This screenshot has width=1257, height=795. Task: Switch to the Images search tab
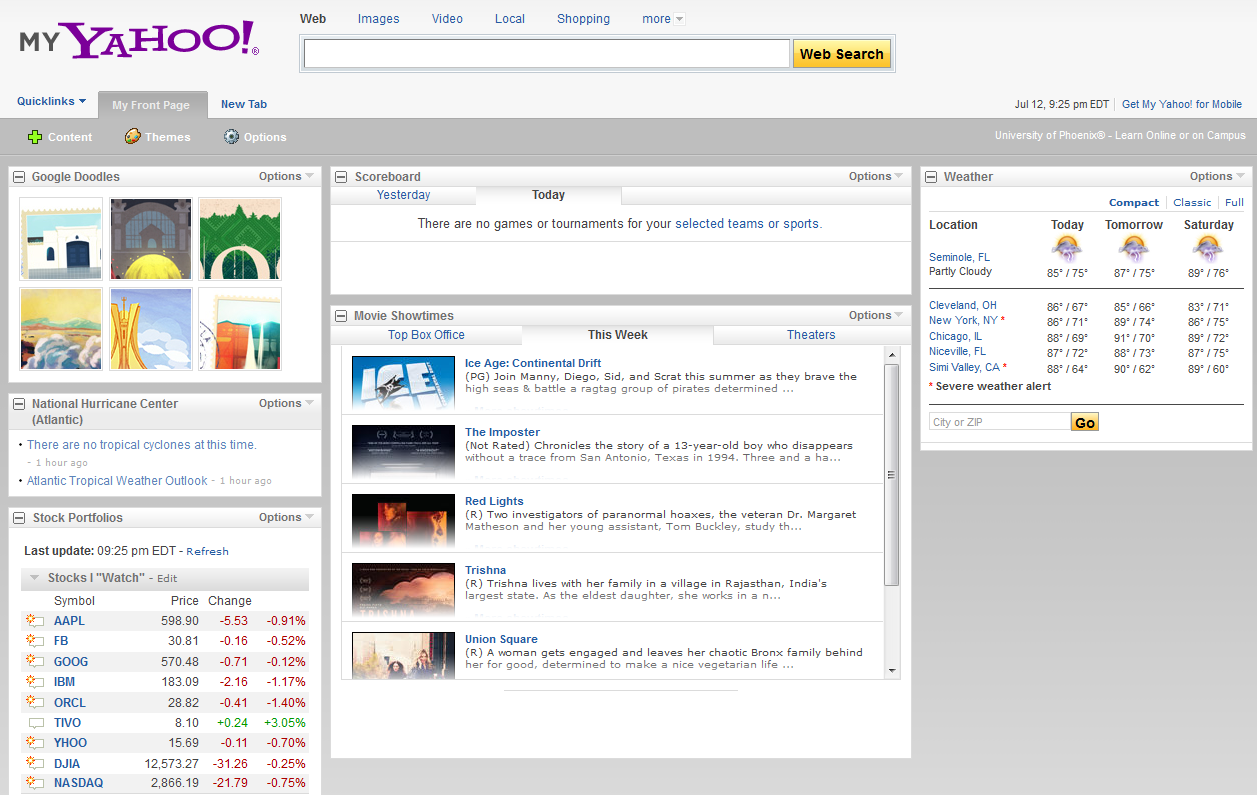point(378,19)
